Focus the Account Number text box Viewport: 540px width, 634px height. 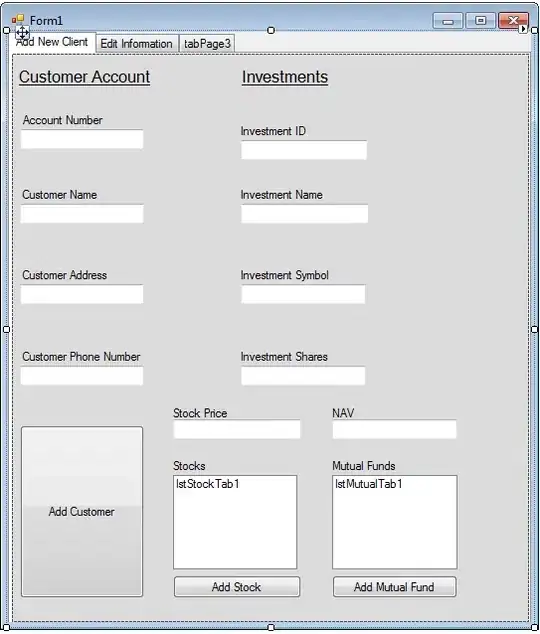pyautogui.click(x=82, y=139)
